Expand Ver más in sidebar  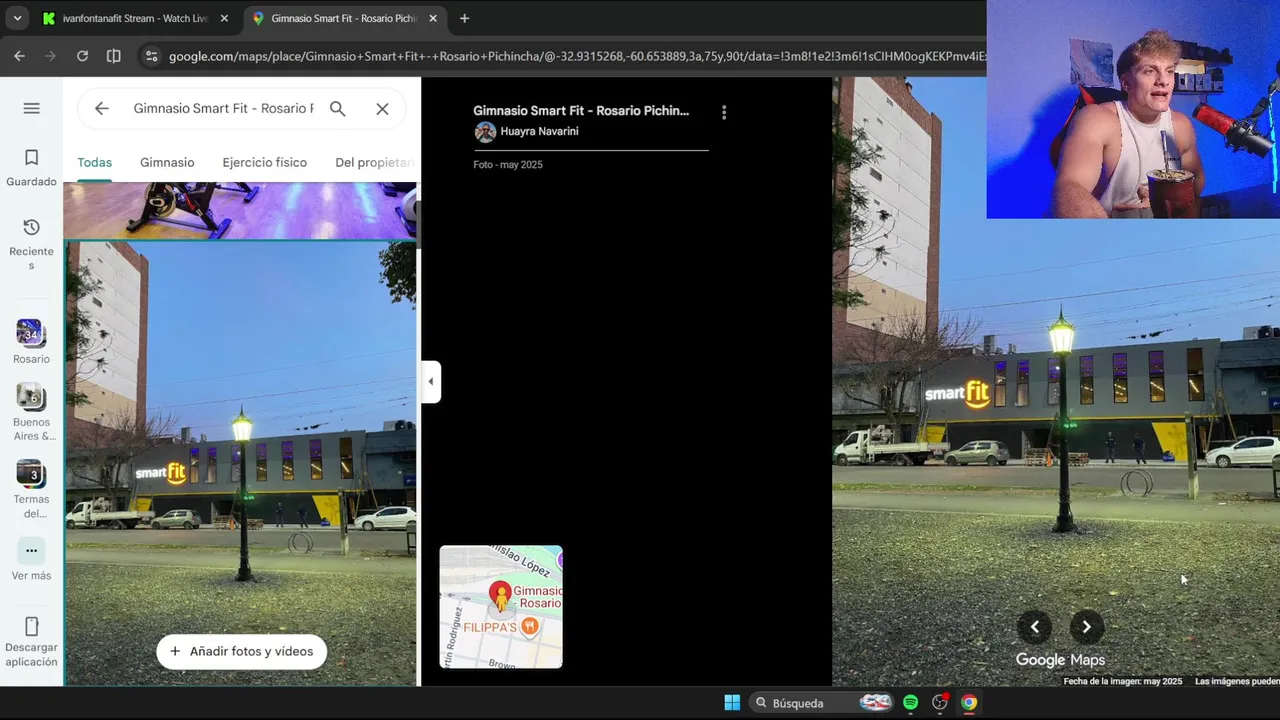pyautogui.click(x=31, y=560)
